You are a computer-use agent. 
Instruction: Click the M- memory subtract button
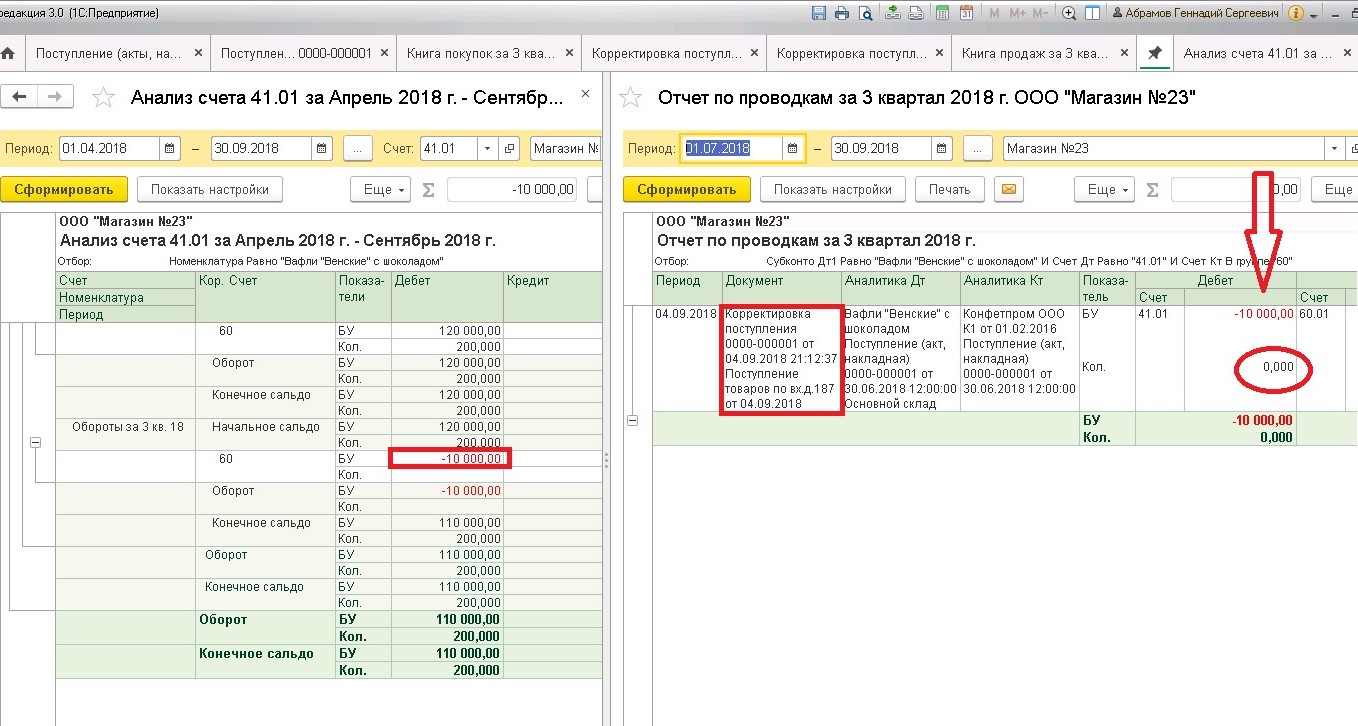click(1041, 13)
